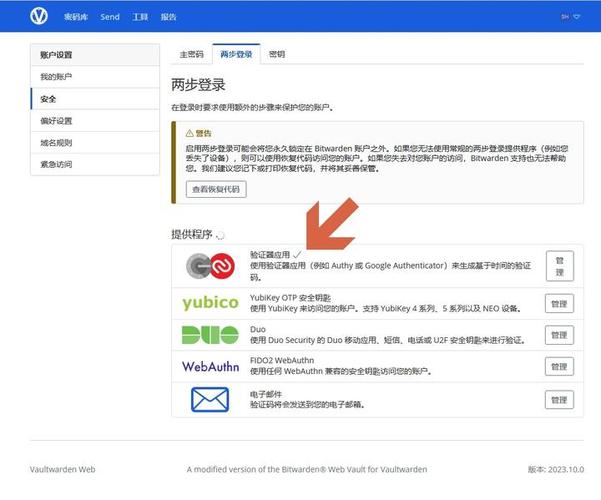Open 我的账户 in the sidebar
Screen dimensions: 601x500
[x=56, y=77]
